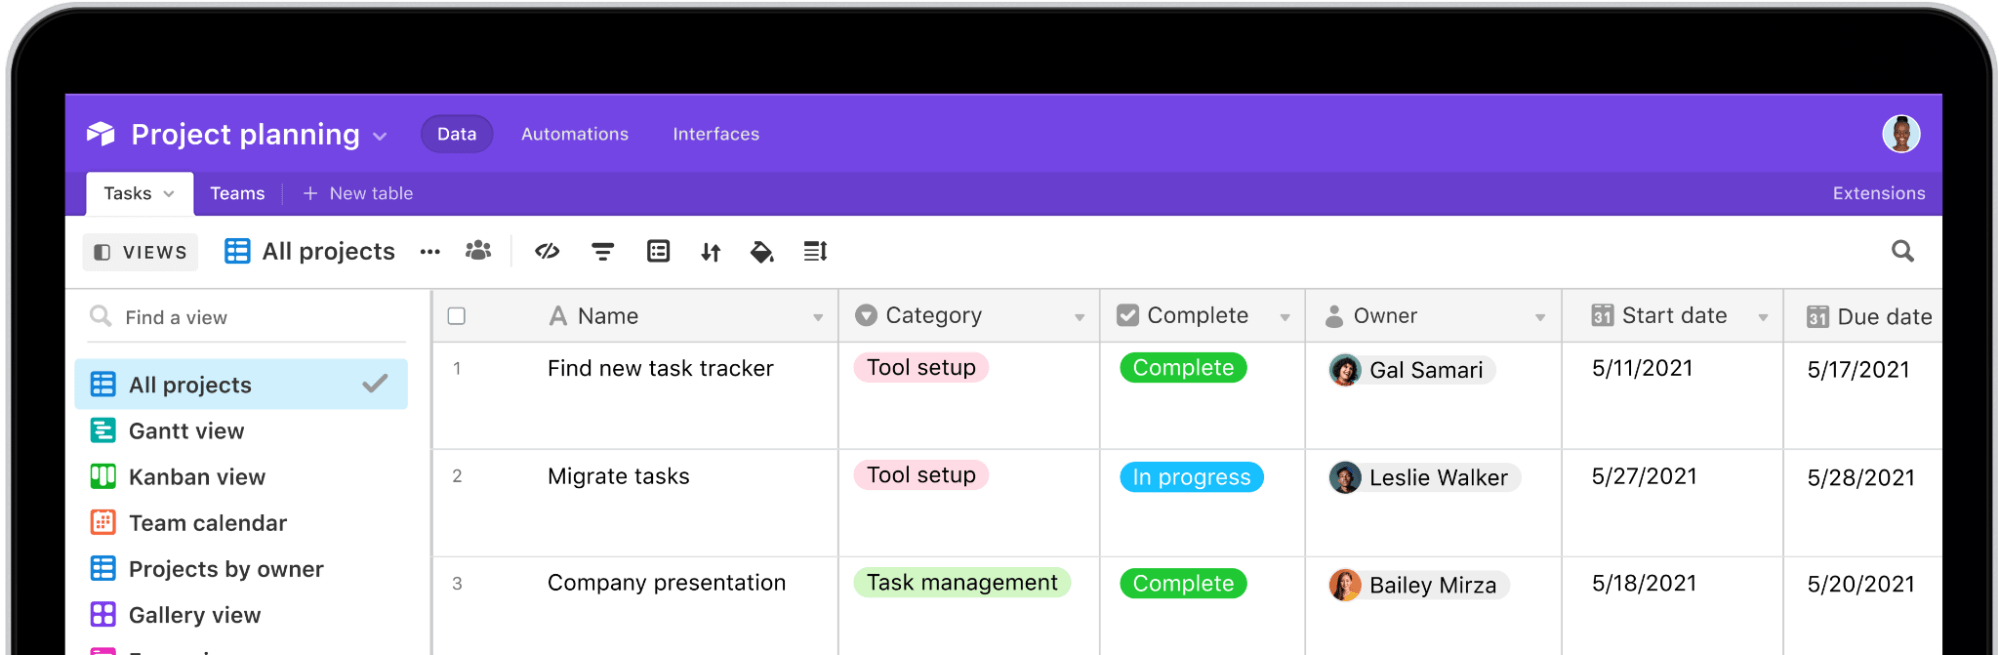Tick the select-all rows checkbox
This screenshot has height=655, width=1999.
coord(457,316)
